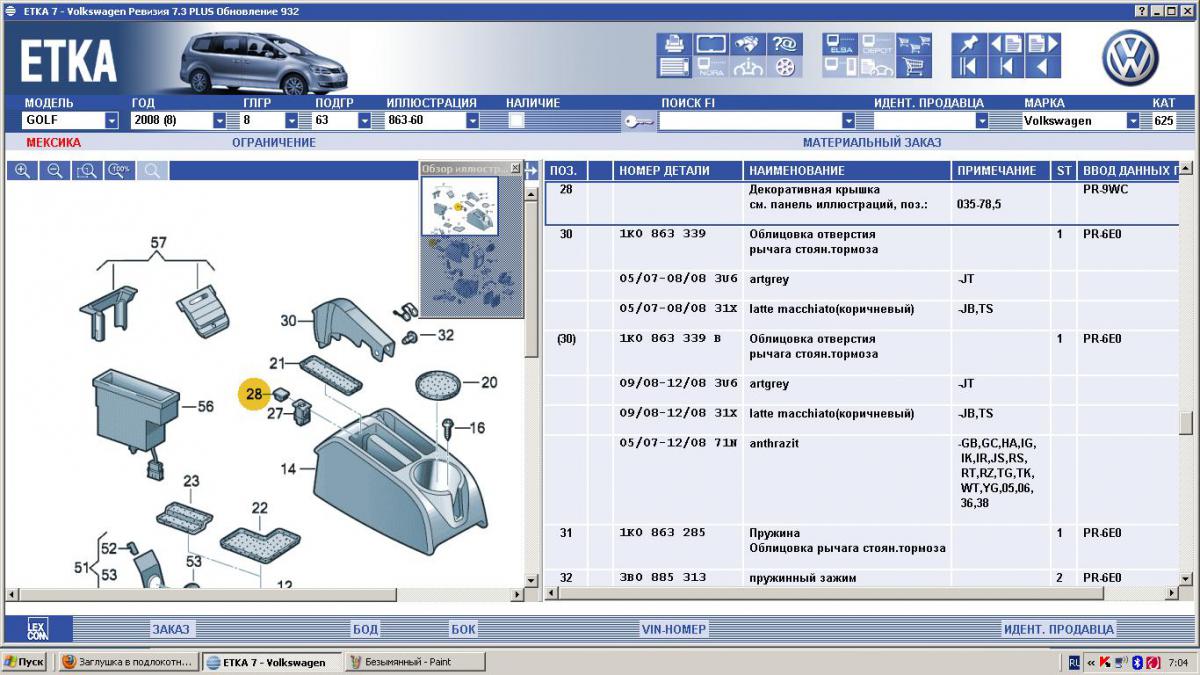Click the МАТЕРИАЛЬНЫЙ ЗАКАЗ label
The image size is (1200, 675).
click(872, 143)
